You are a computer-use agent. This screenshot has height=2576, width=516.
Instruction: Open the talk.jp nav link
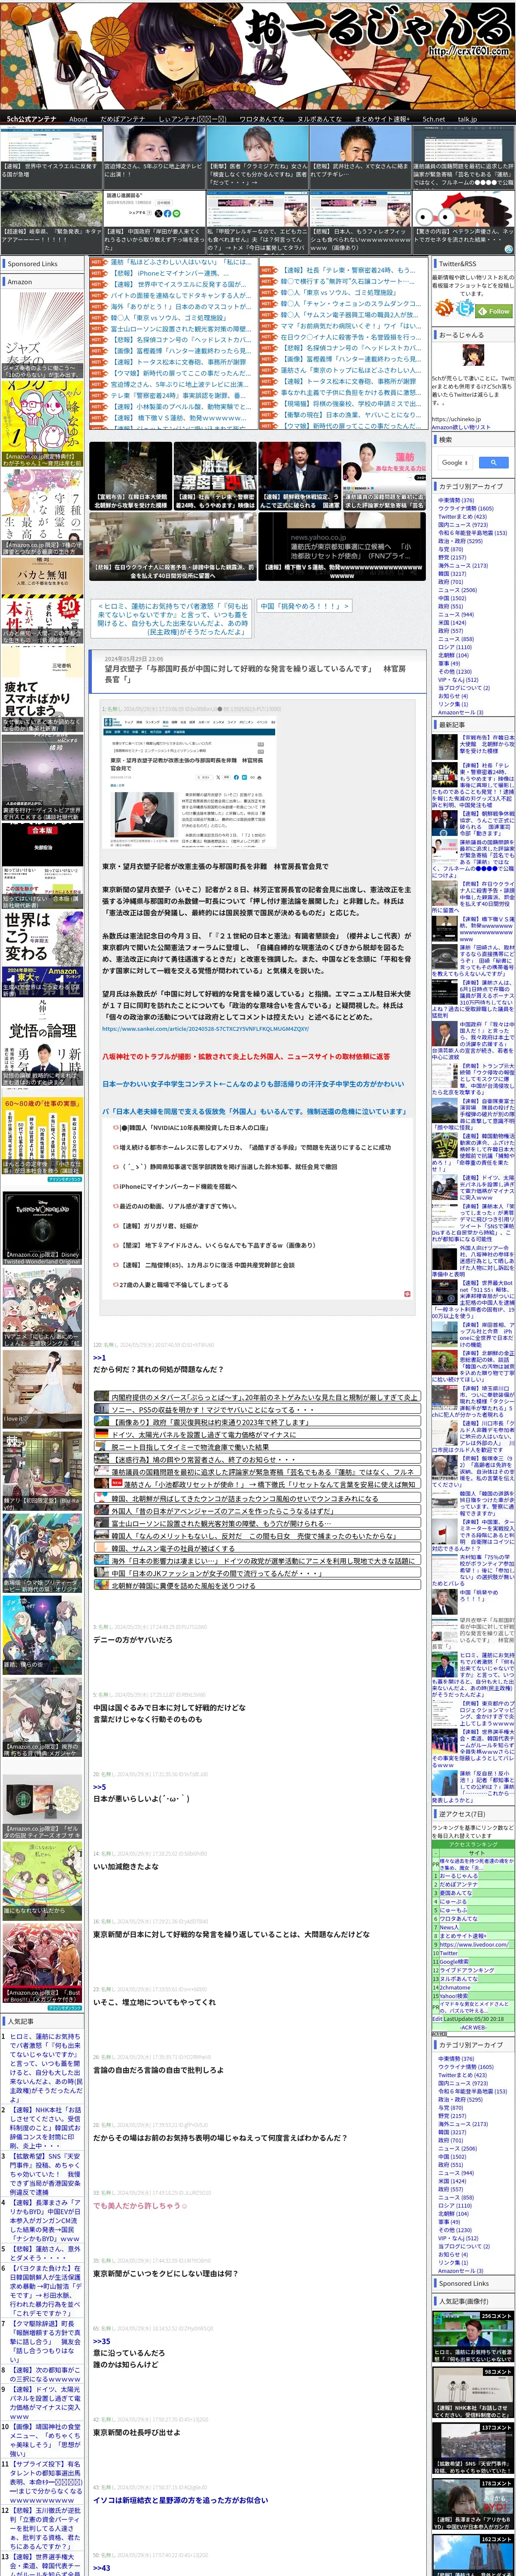click(467, 119)
